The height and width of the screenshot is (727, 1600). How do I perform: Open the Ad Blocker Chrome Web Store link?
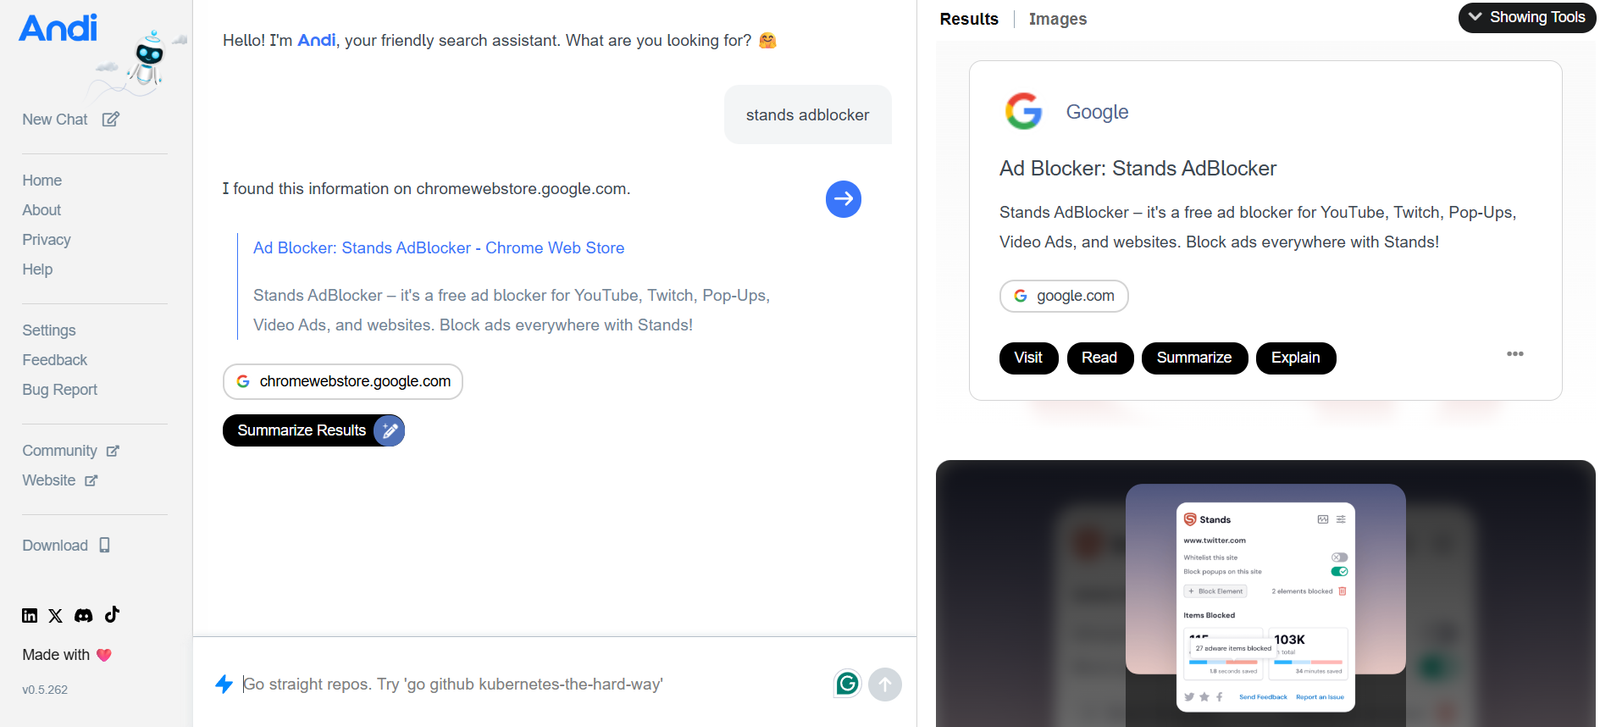pyautogui.click(x=438, y=248)
